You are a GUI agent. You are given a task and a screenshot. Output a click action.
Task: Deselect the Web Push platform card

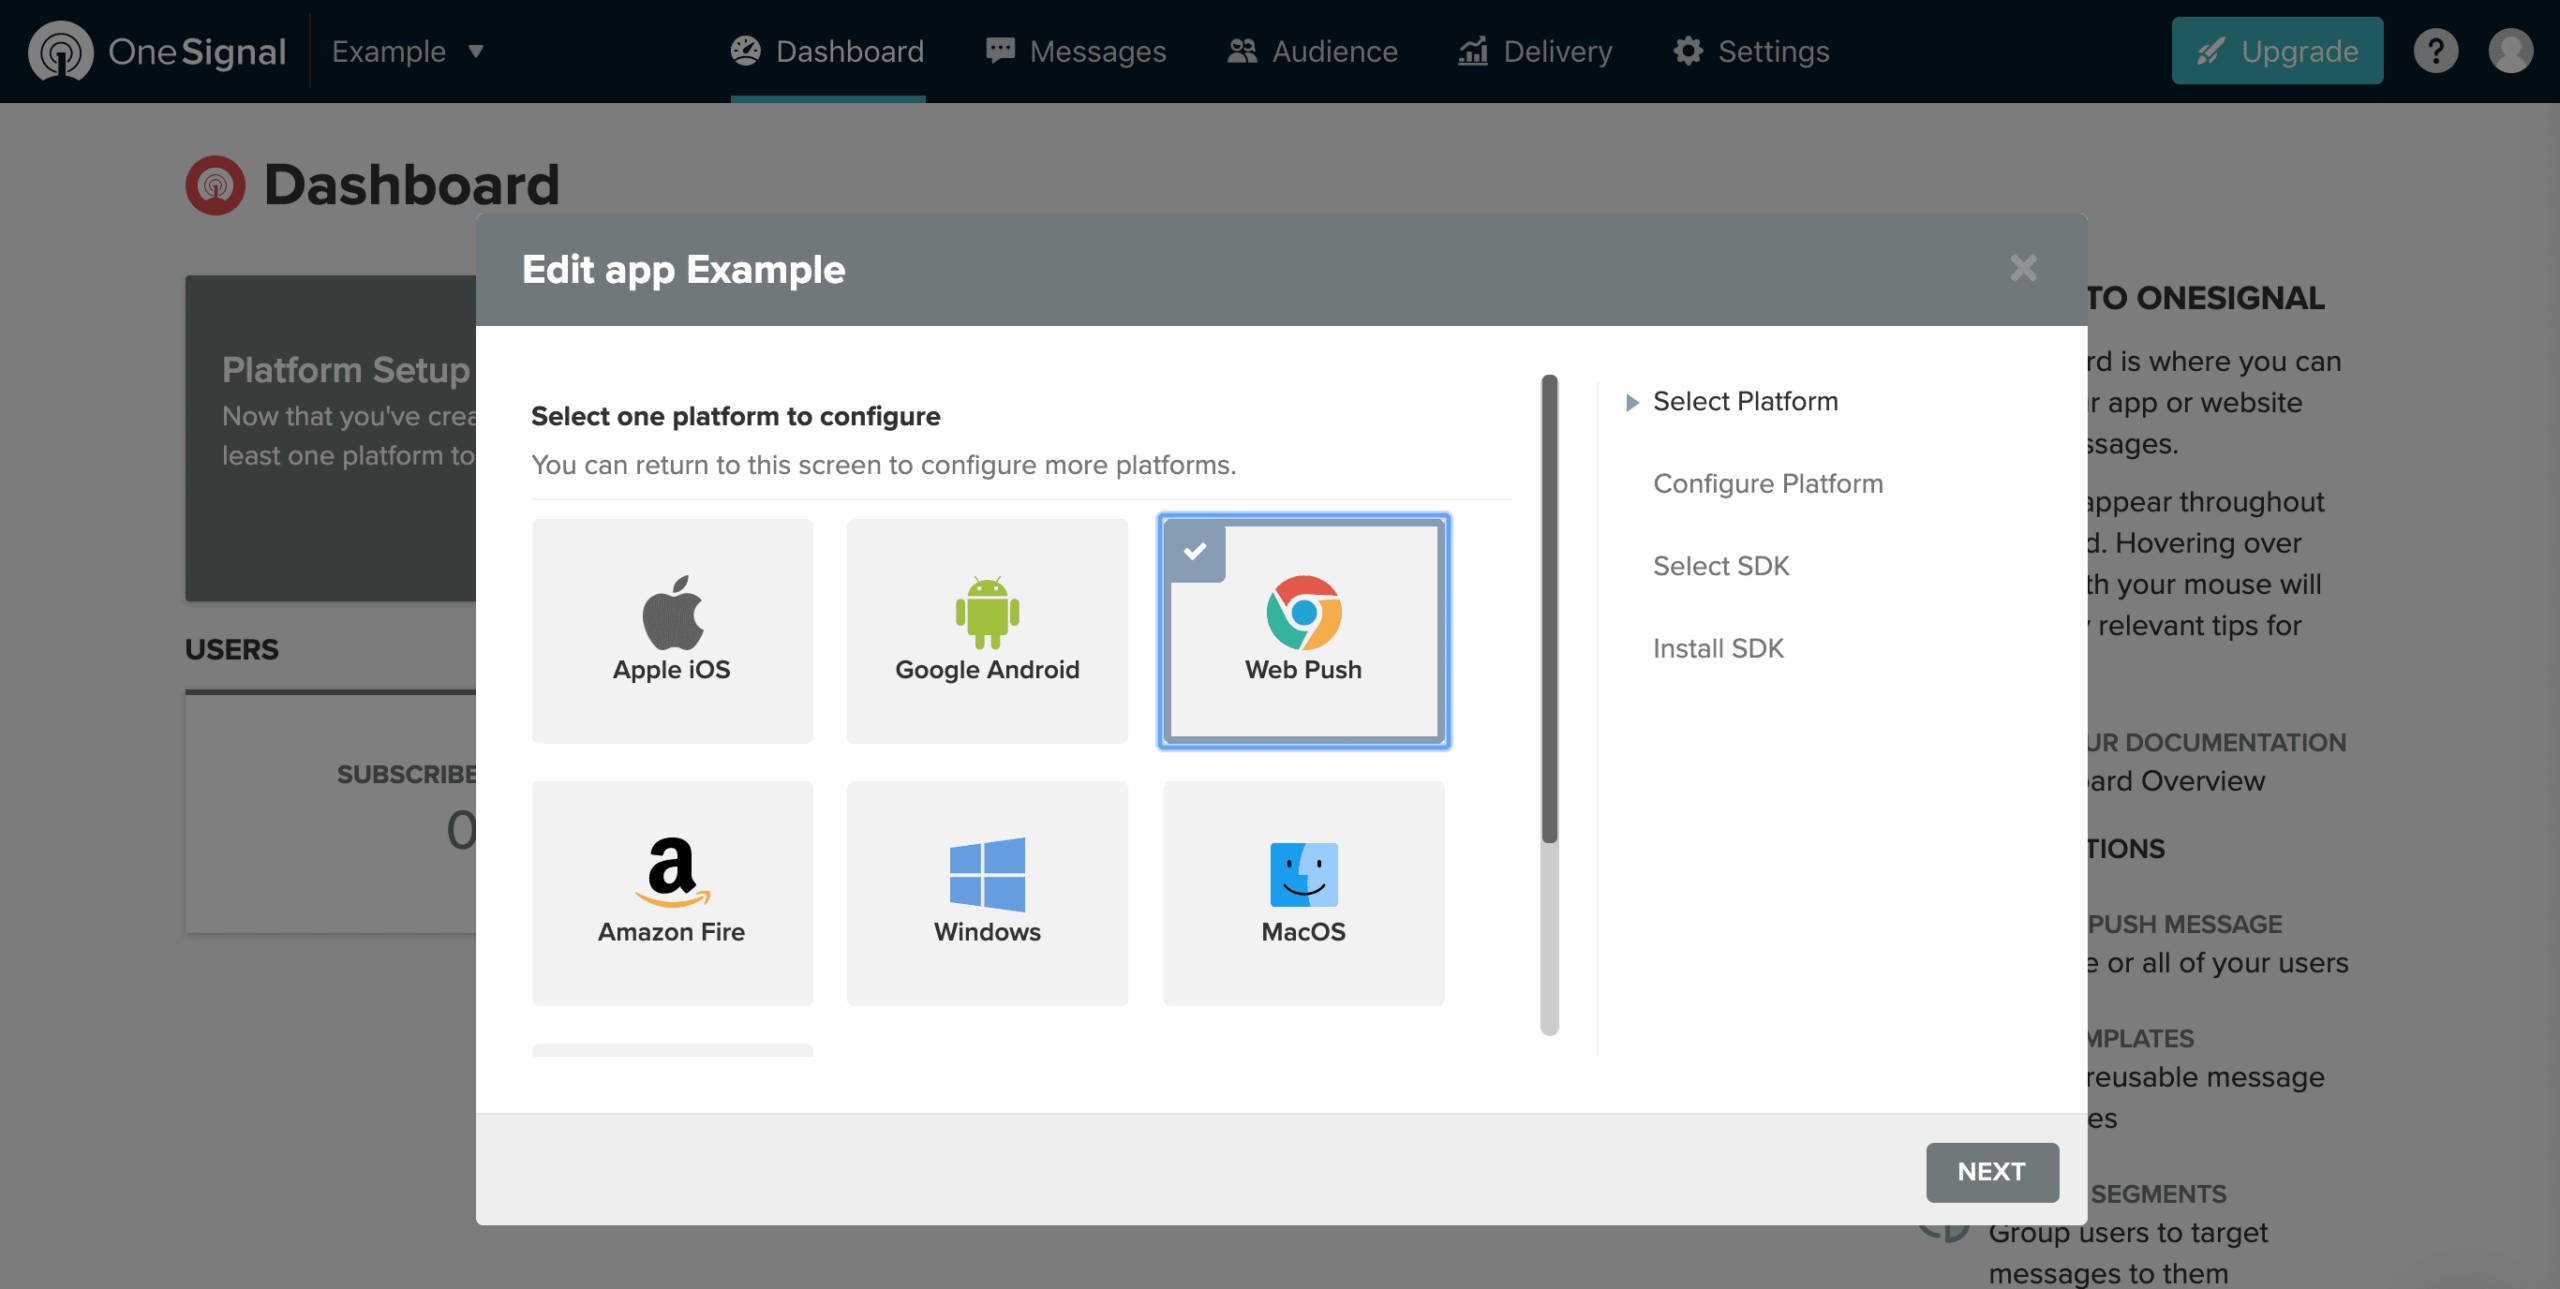[x=1303, y=631]
